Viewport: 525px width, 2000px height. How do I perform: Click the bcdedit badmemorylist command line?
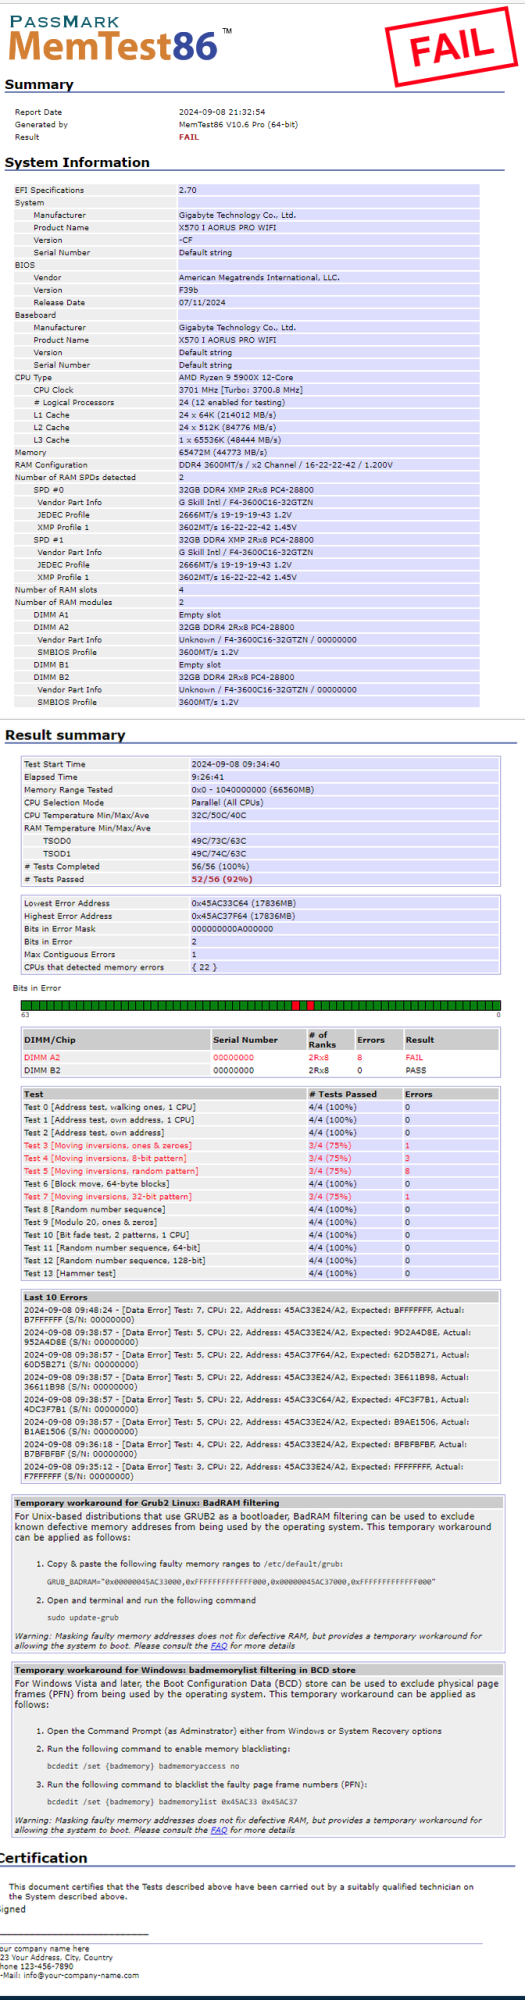(172, 1802)
